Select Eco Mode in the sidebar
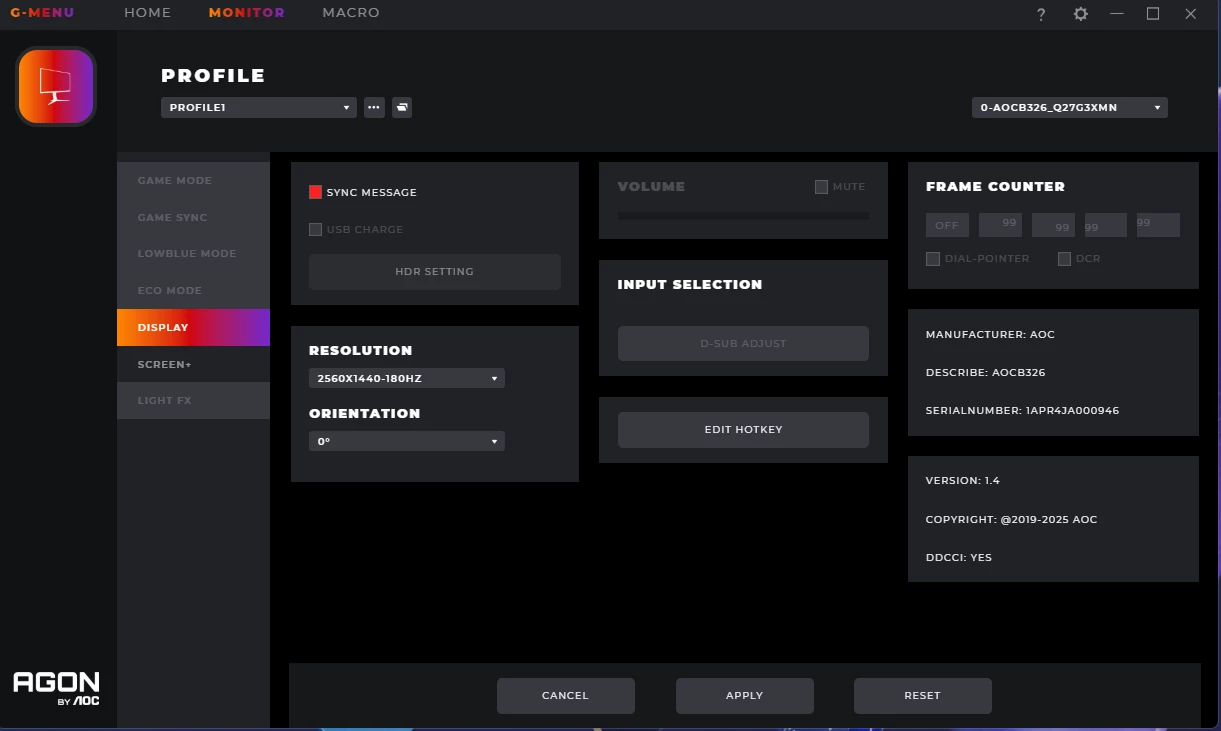 click(193, 290)
